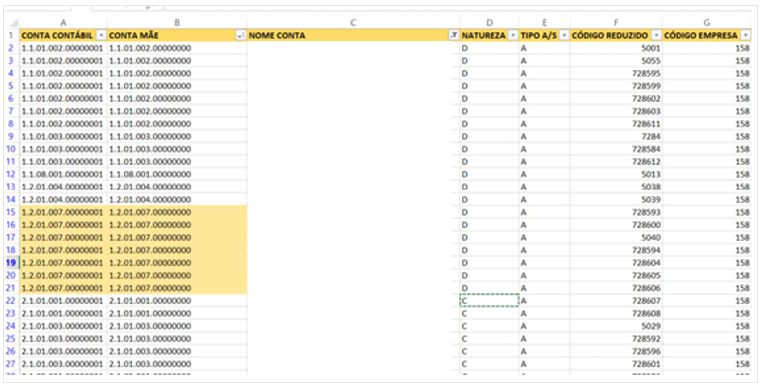Open CÓDIGO REDUZIDO filter dropdown
The width and height of the screenshot is (763, 390).
coord(656,36)
